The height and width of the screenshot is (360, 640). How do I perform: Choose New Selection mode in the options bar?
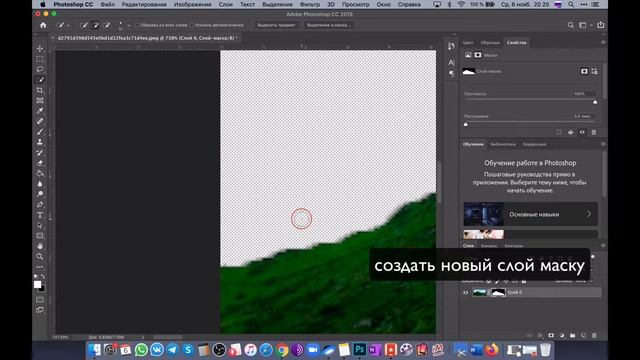84,25
